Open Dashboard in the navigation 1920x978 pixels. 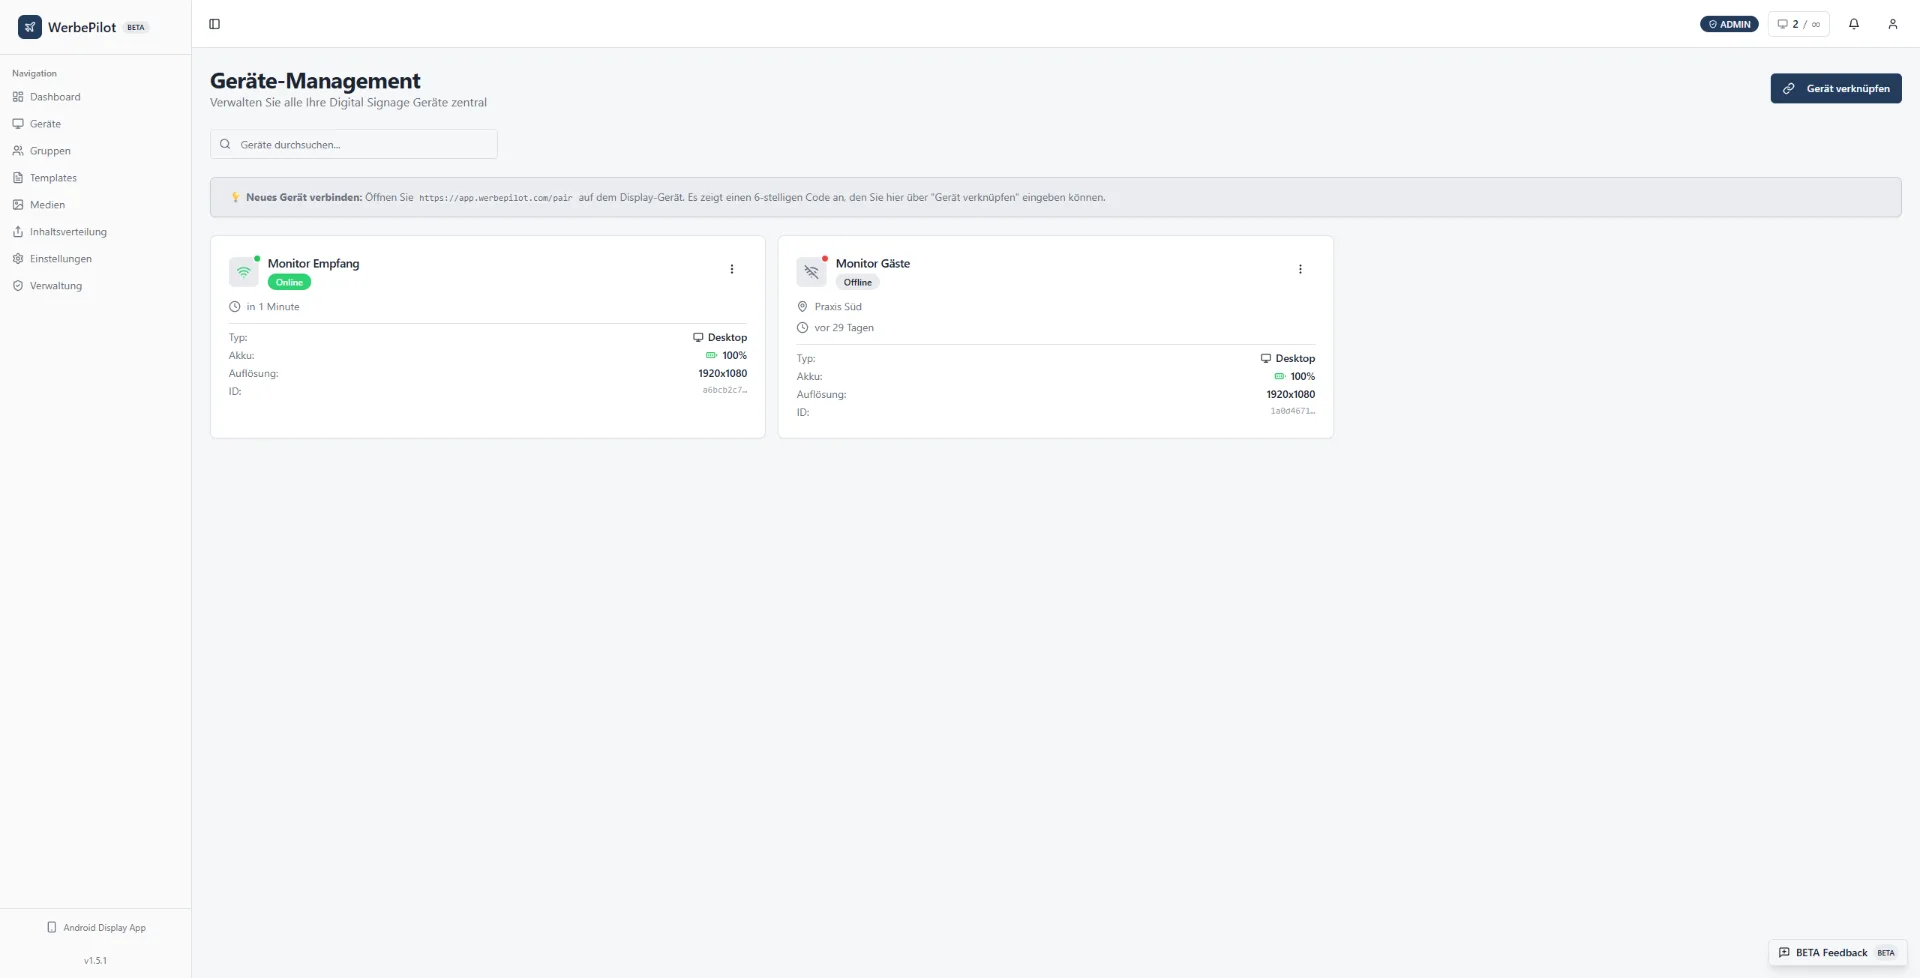pyautogui.click(x=55, y=97)
